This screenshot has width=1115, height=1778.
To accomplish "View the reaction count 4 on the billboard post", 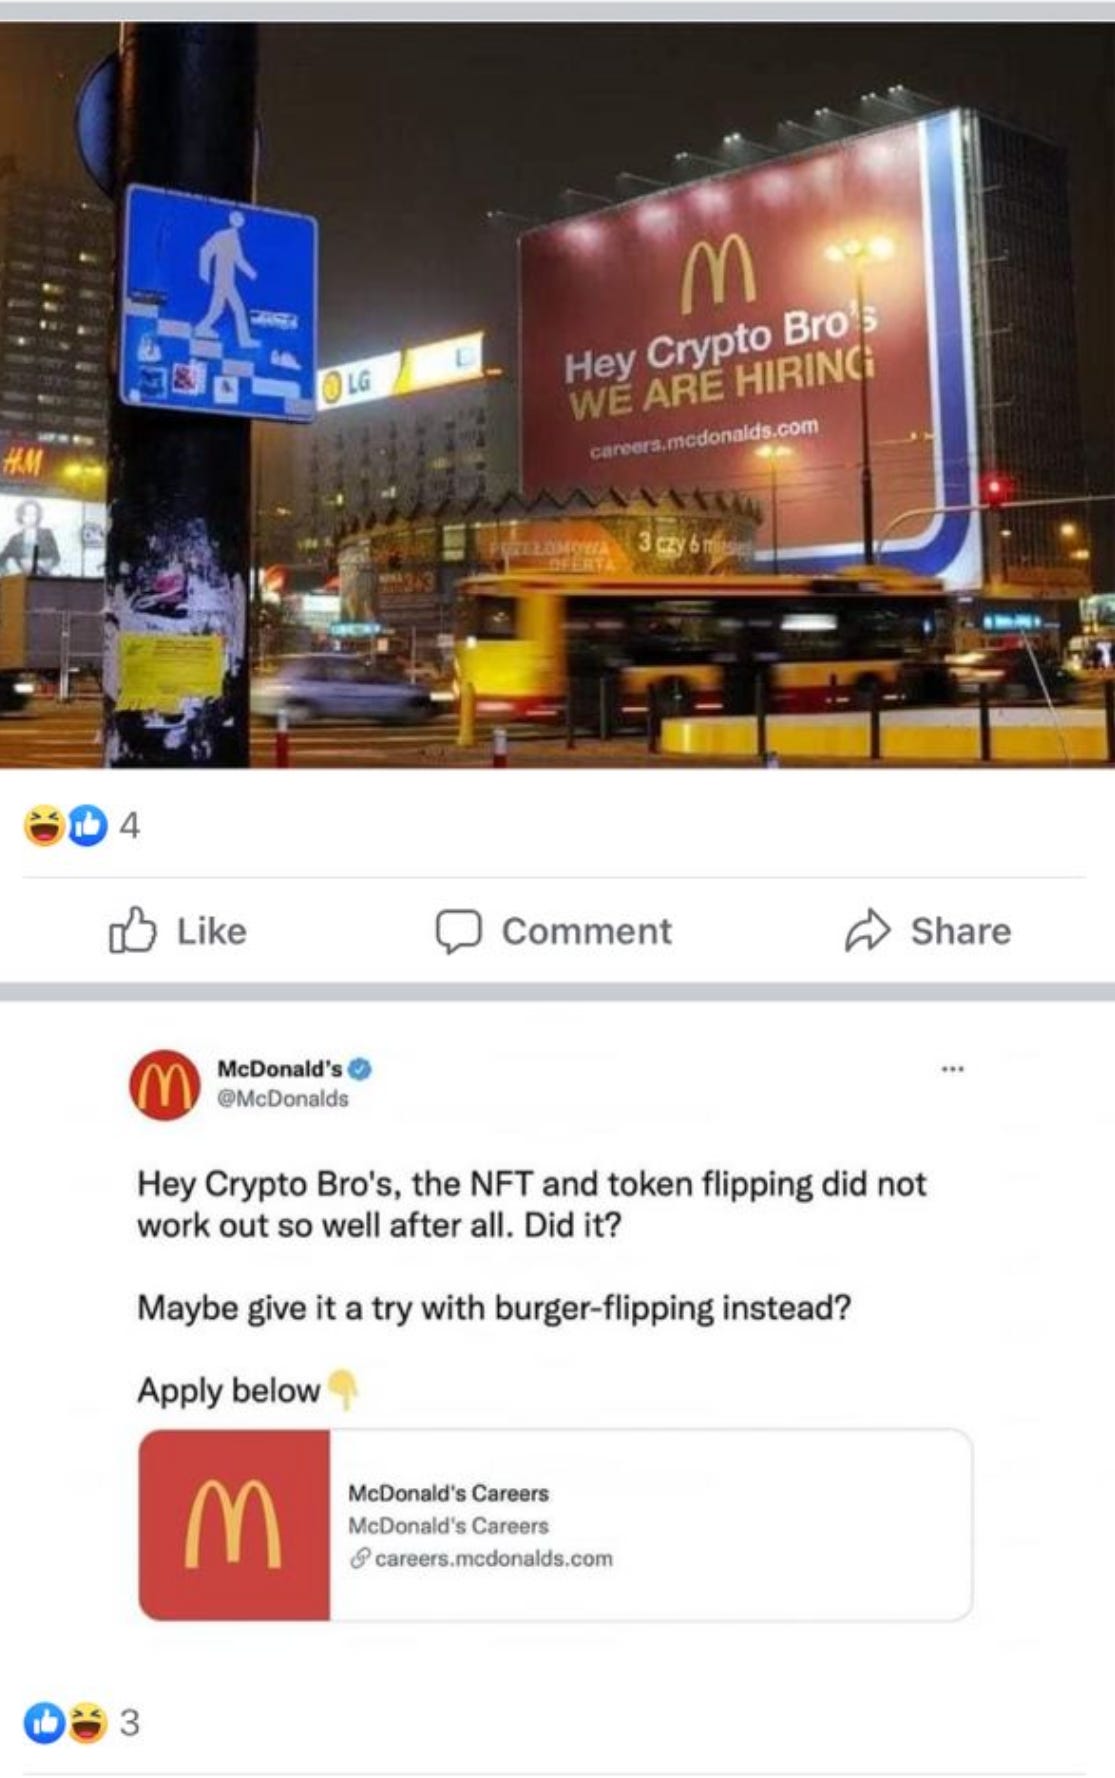I will click(x=130, y=825).
